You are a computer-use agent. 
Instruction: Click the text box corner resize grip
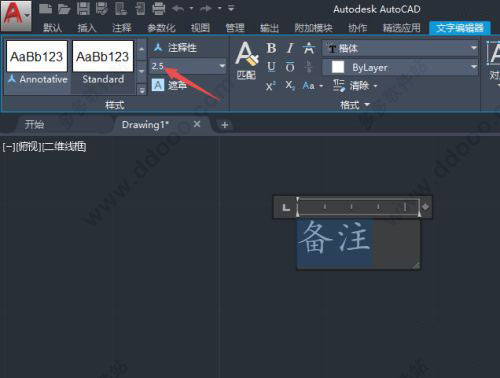tap(416, 266)
